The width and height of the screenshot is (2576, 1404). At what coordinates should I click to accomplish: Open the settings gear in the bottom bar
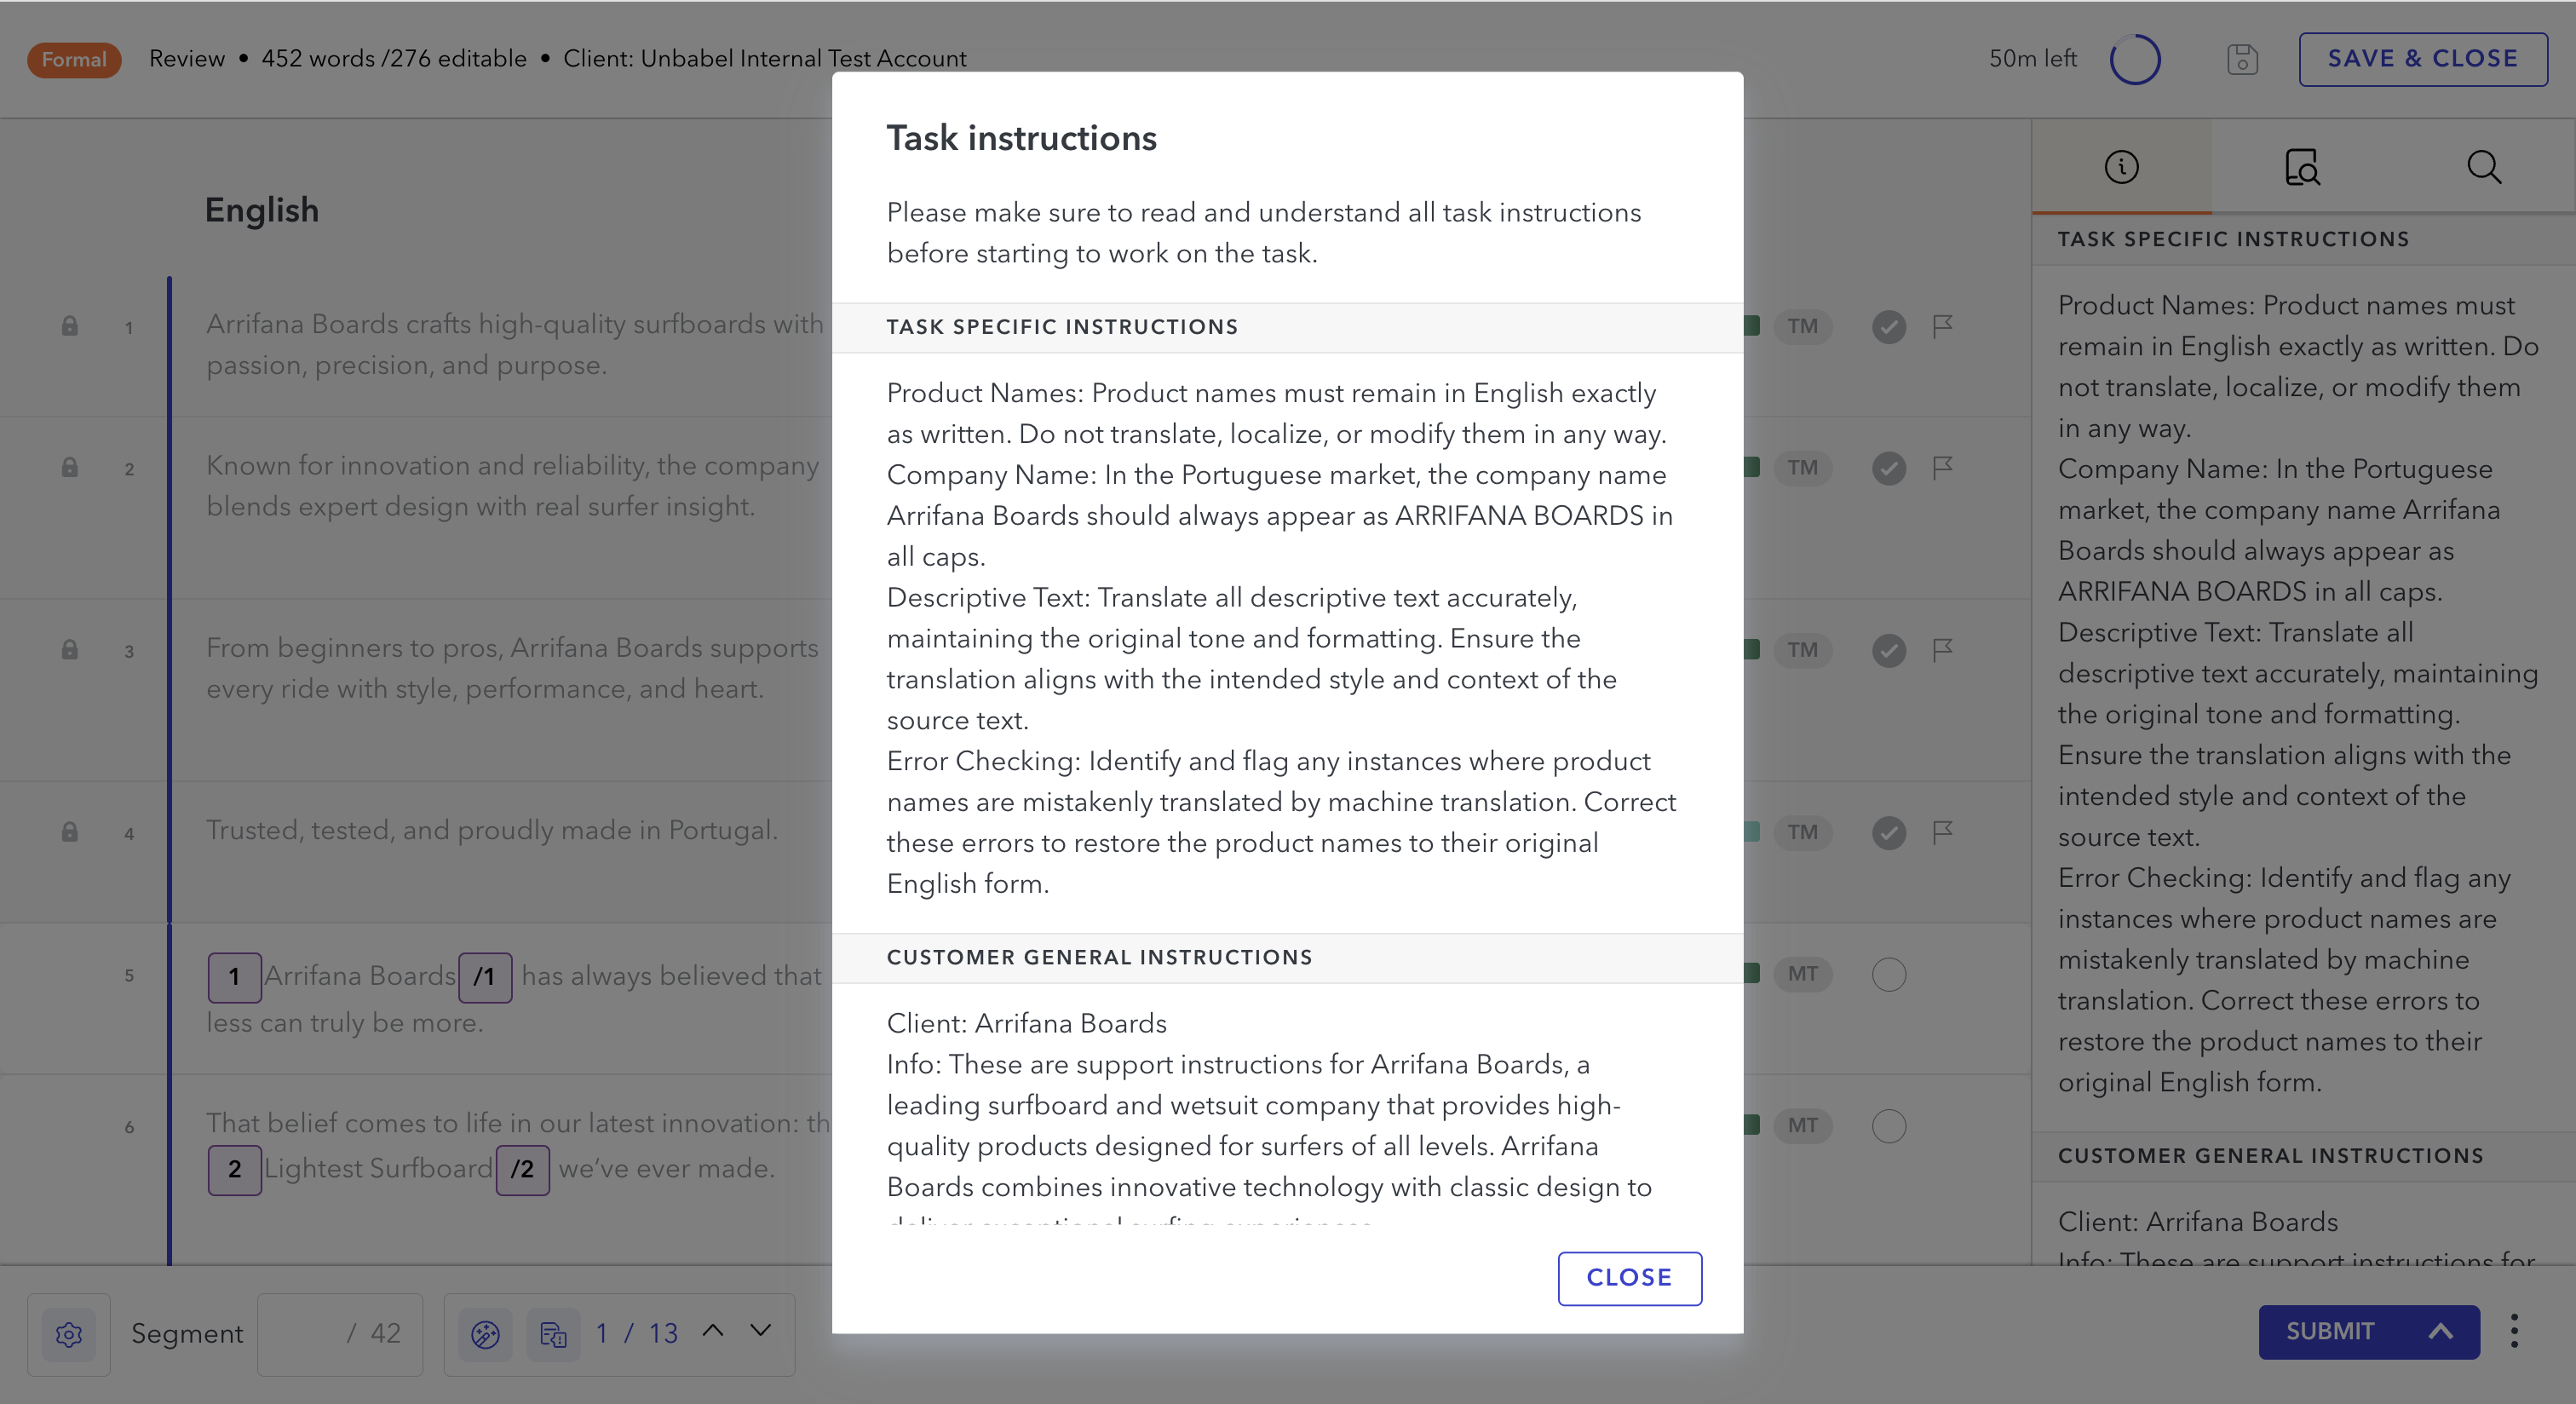69,1334
